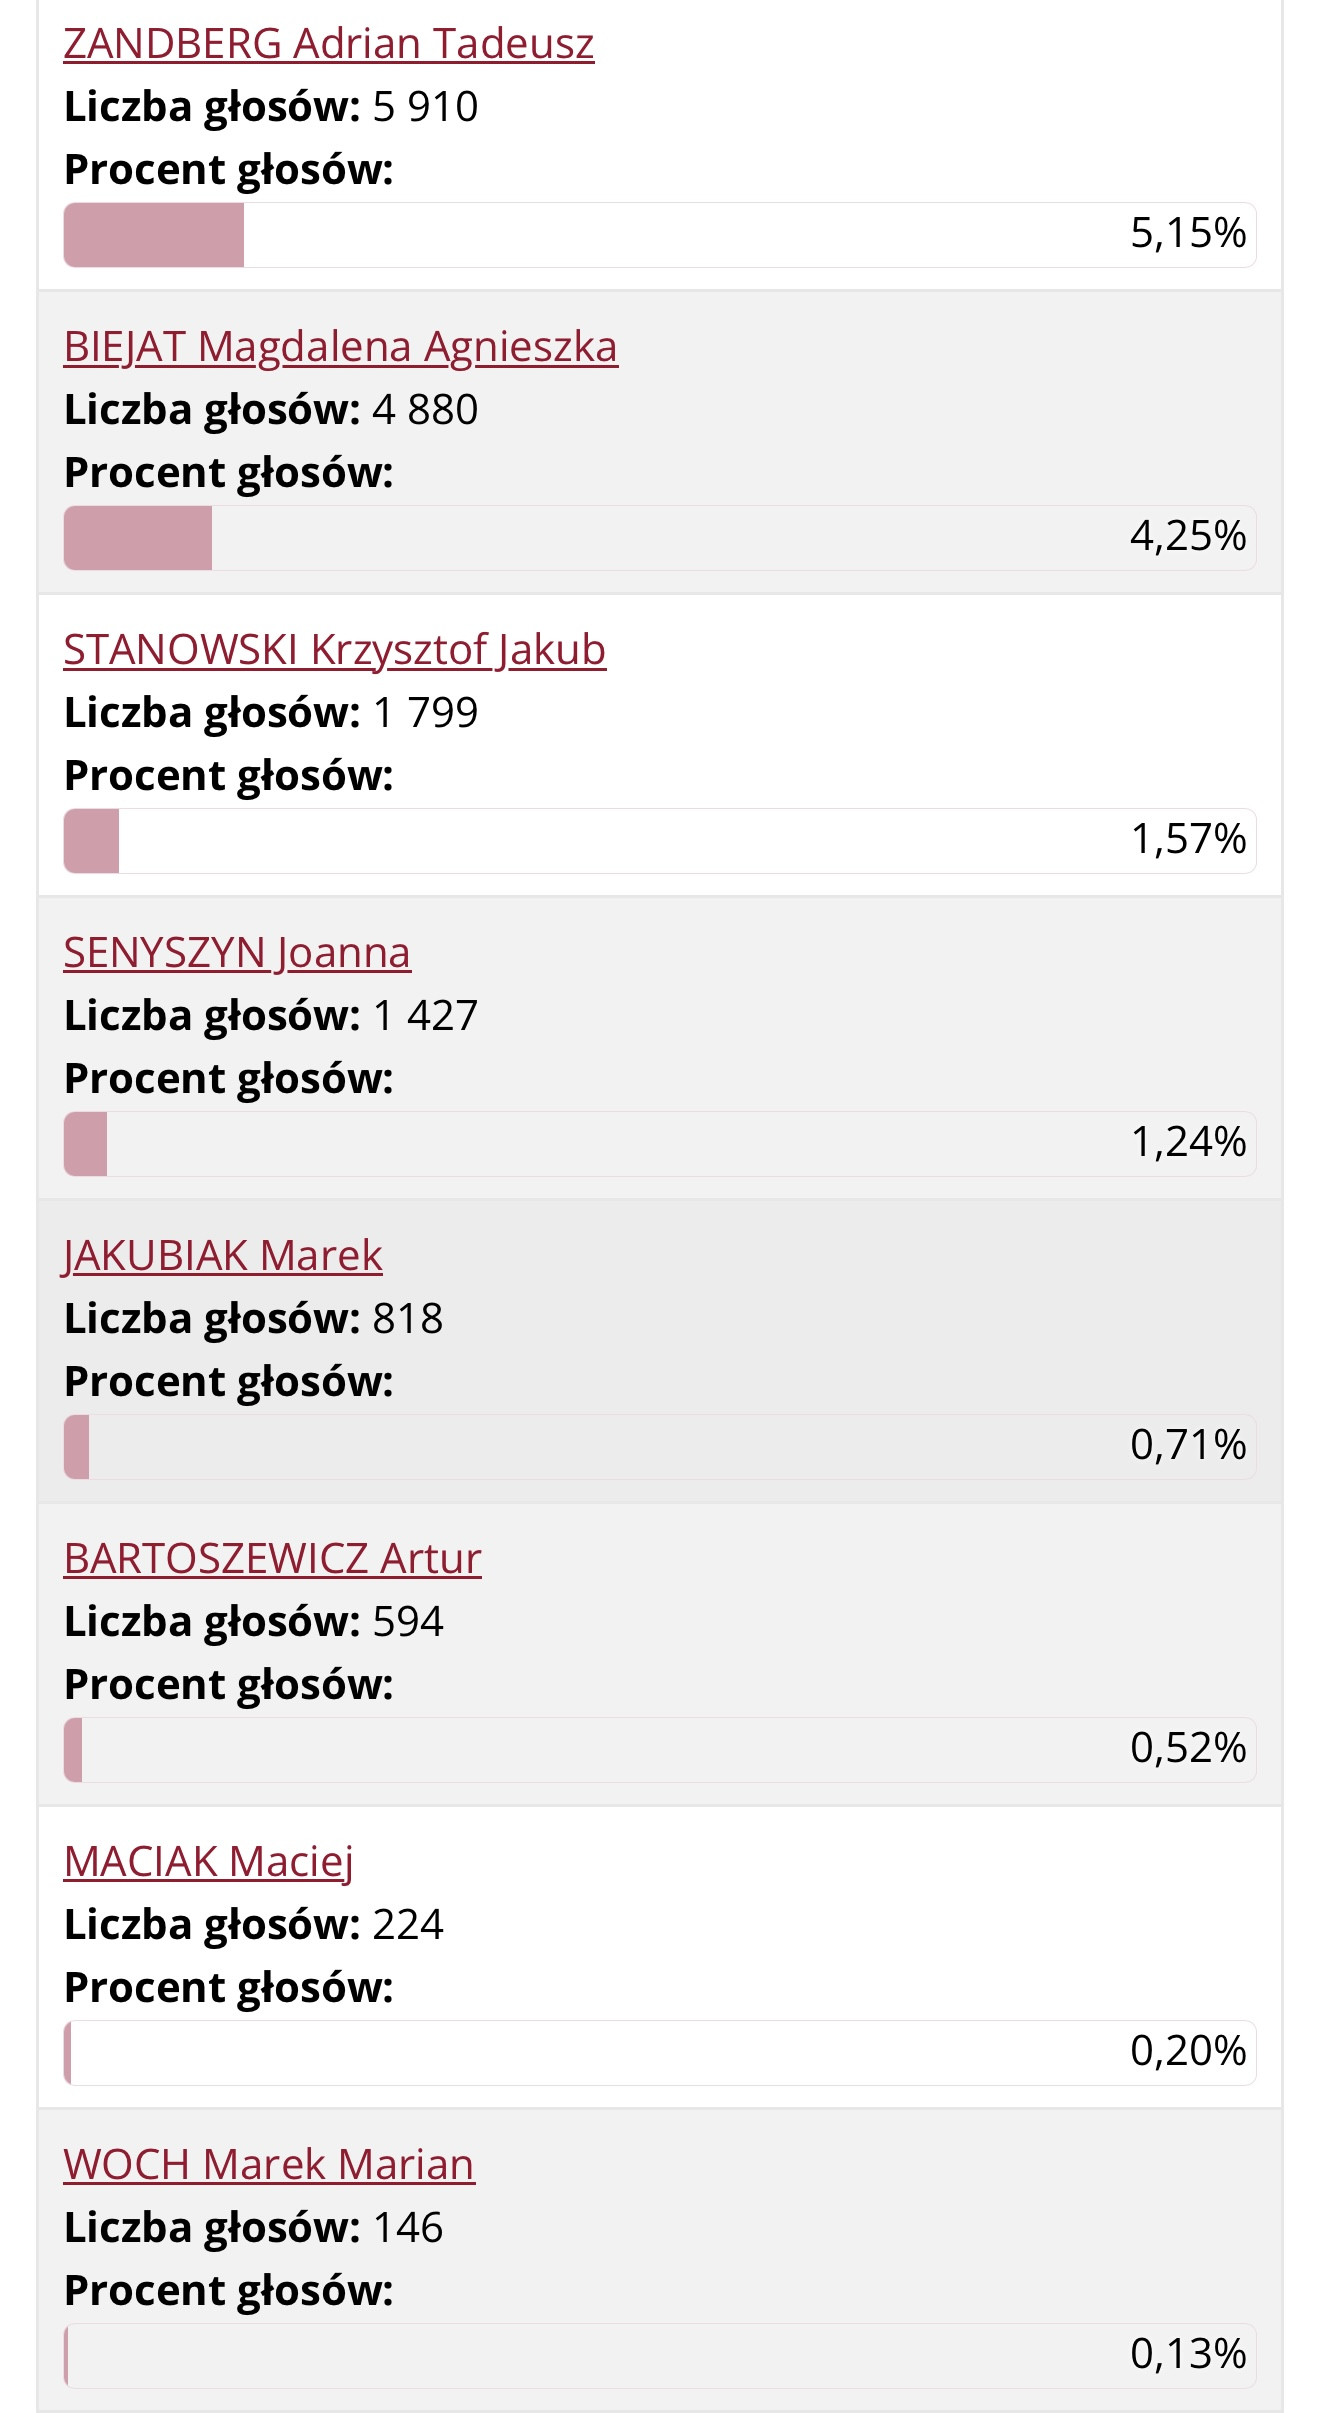Open JAKUBIAK Marek candidate page

[222, 1256]
